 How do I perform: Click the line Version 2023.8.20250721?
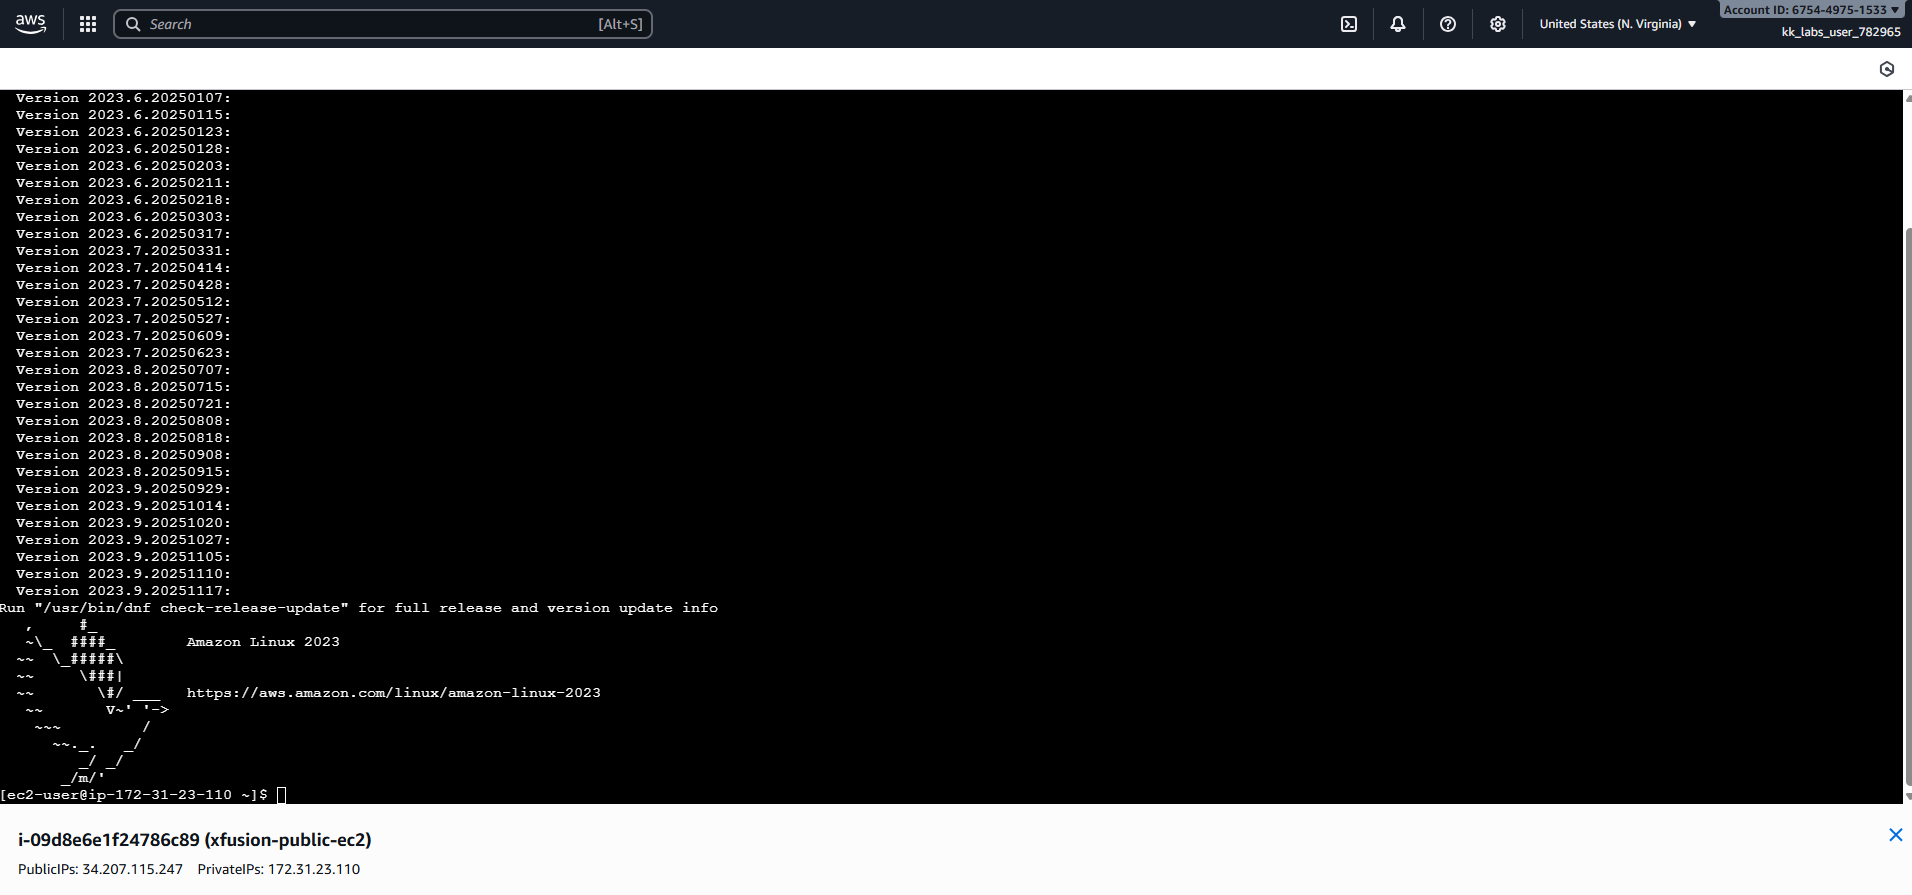point(123,404)
